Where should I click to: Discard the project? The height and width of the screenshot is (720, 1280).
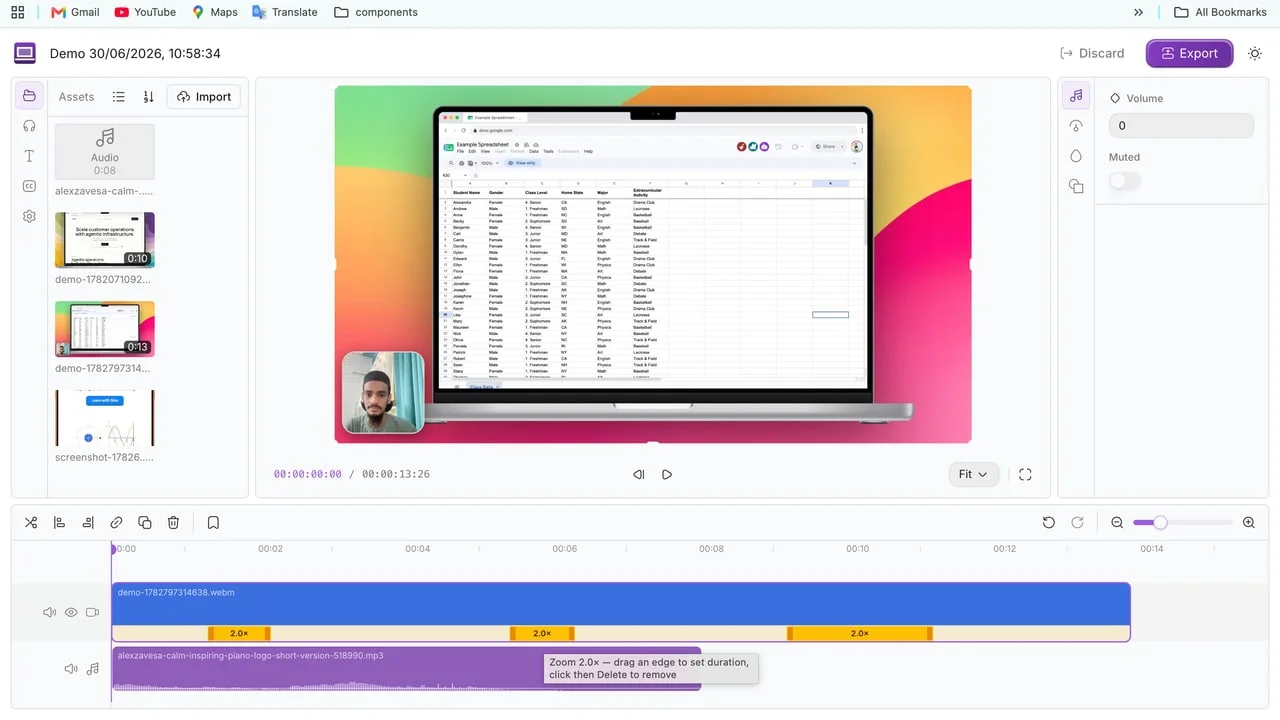1092,53
